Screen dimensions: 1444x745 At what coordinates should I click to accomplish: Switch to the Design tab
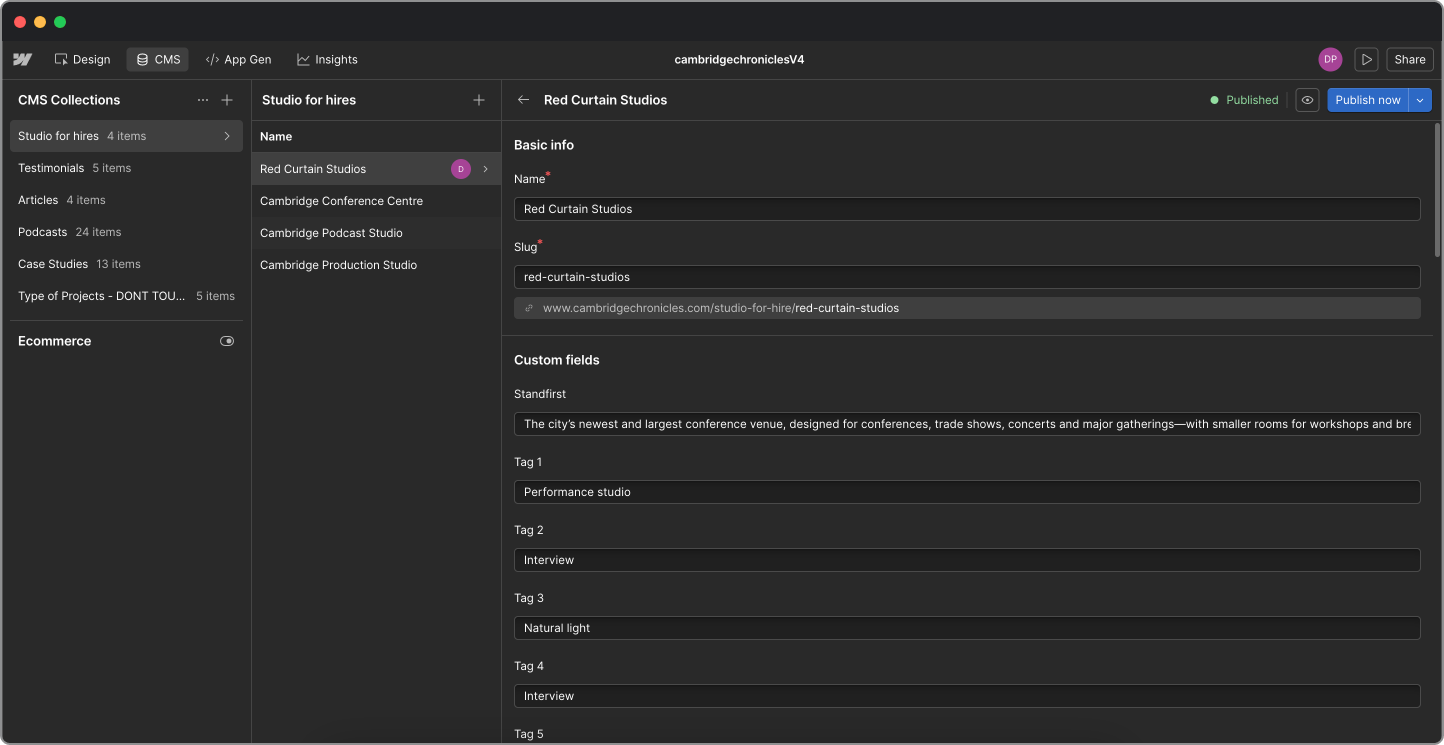point(82,60)
